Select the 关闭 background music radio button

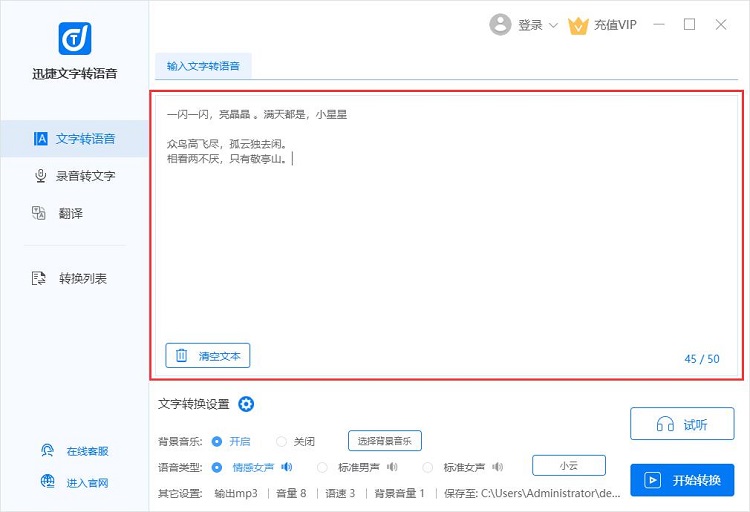pos(281,442)
